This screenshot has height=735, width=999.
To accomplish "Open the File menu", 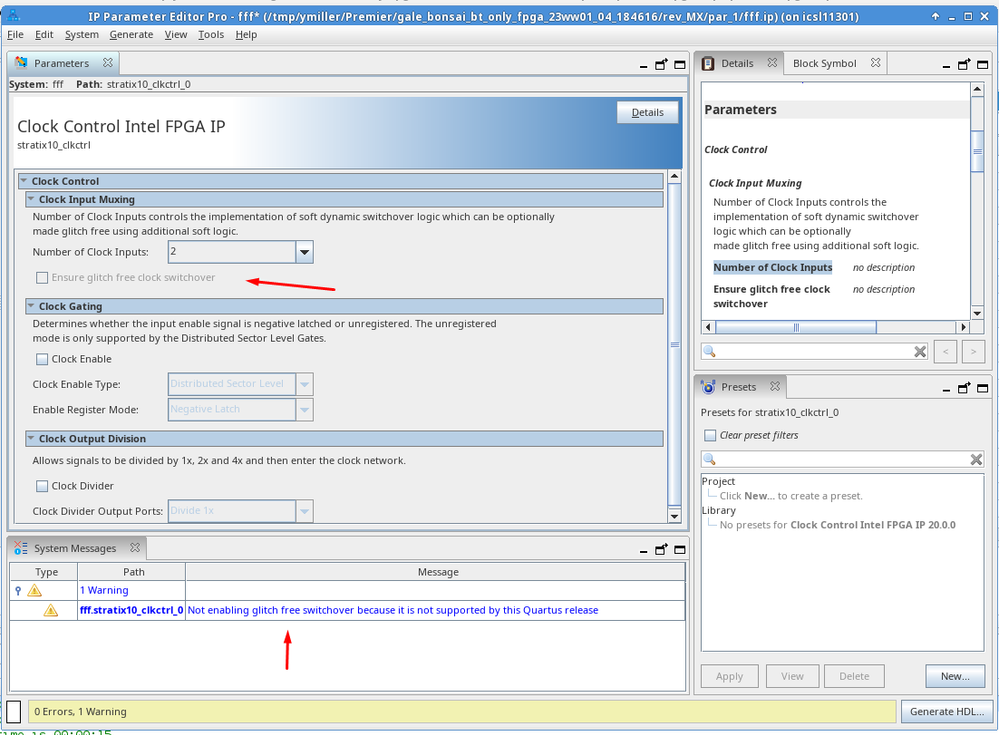I will (15, 34).
